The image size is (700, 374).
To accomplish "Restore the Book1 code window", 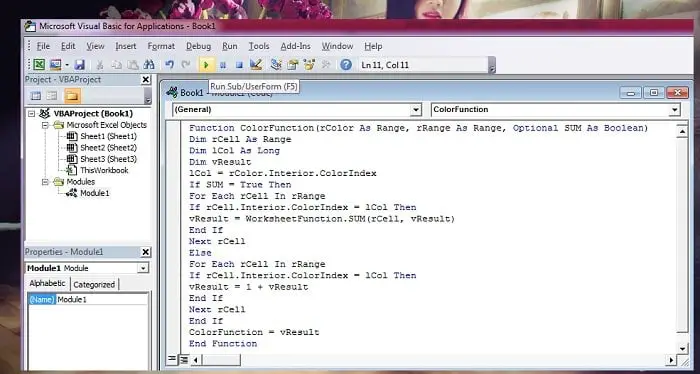I will point(654,93).
